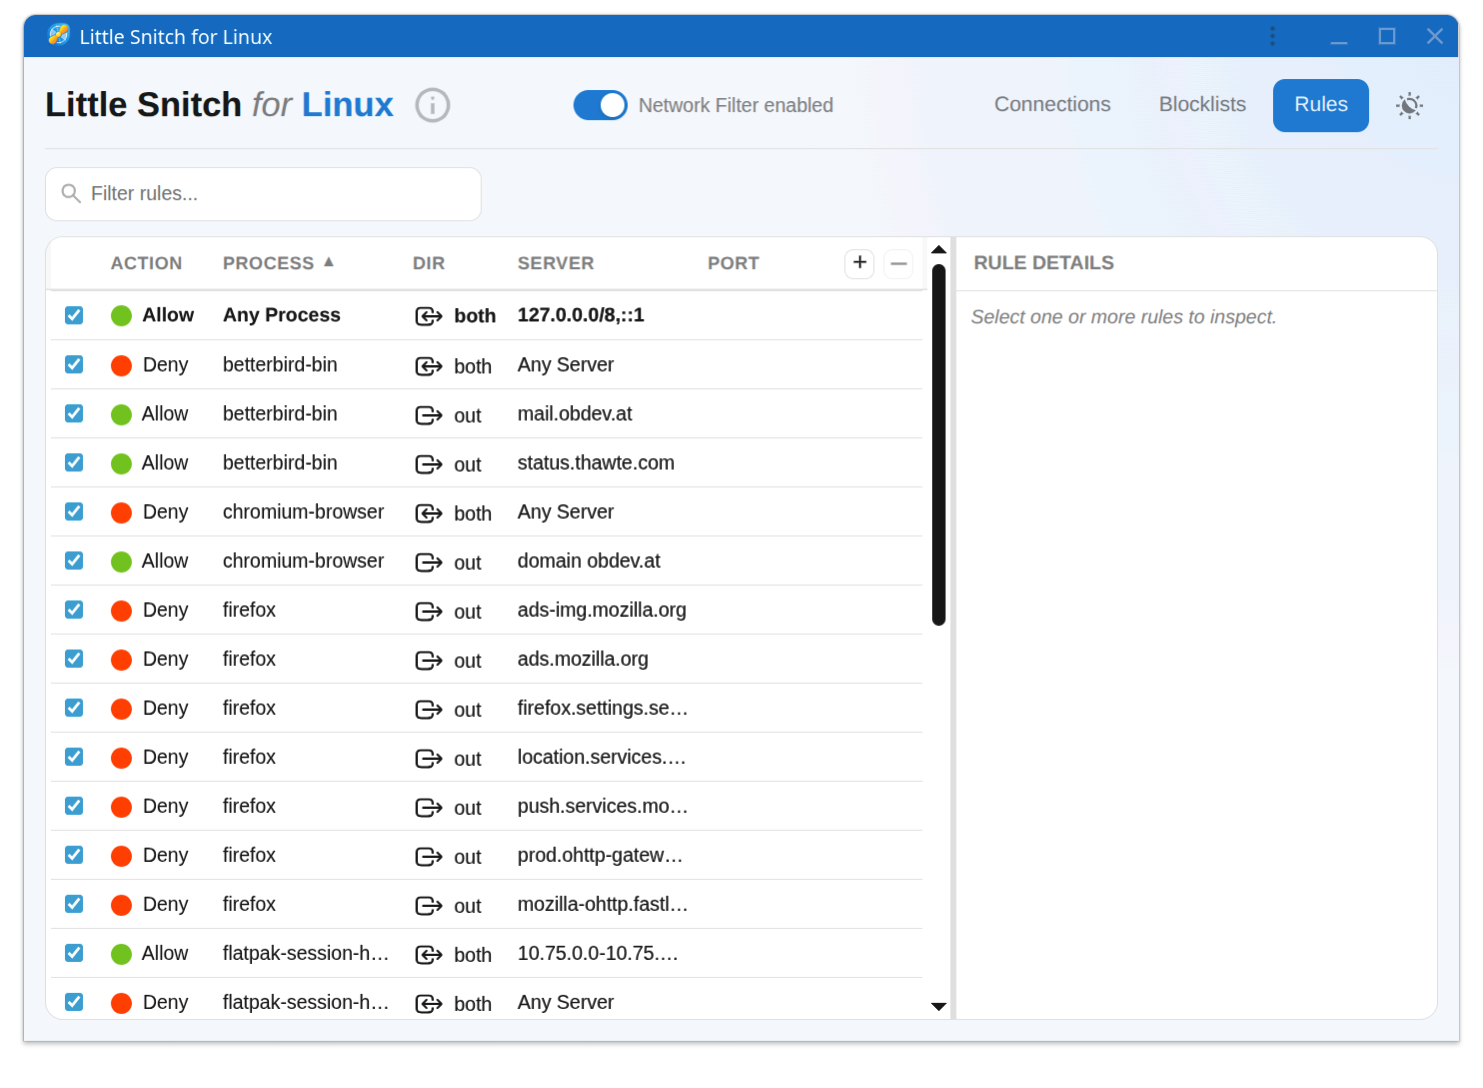This screenshot has width=1483, height=1088.
Task: Select the domain obdev.at server cell
Action: coord(588,561)
